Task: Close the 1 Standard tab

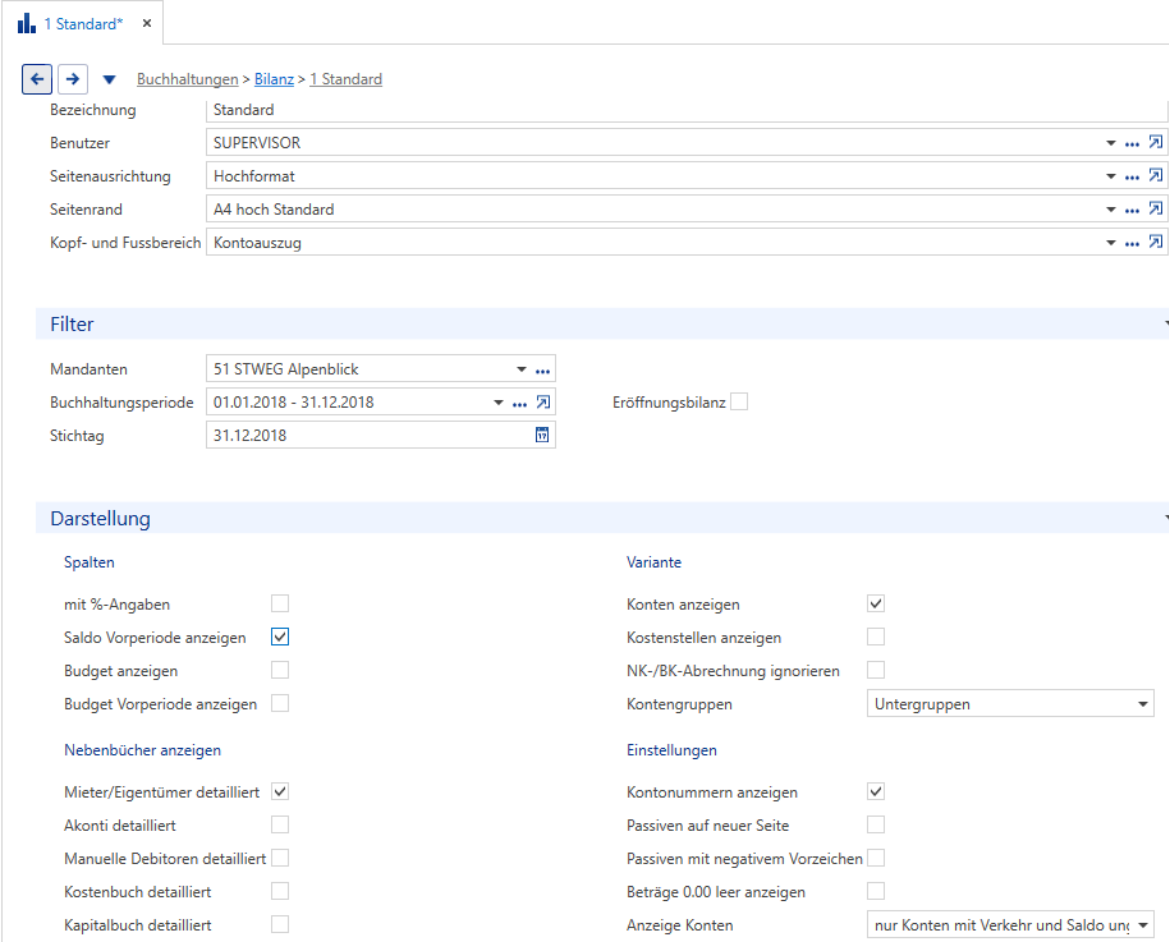Action: (147, 23)
